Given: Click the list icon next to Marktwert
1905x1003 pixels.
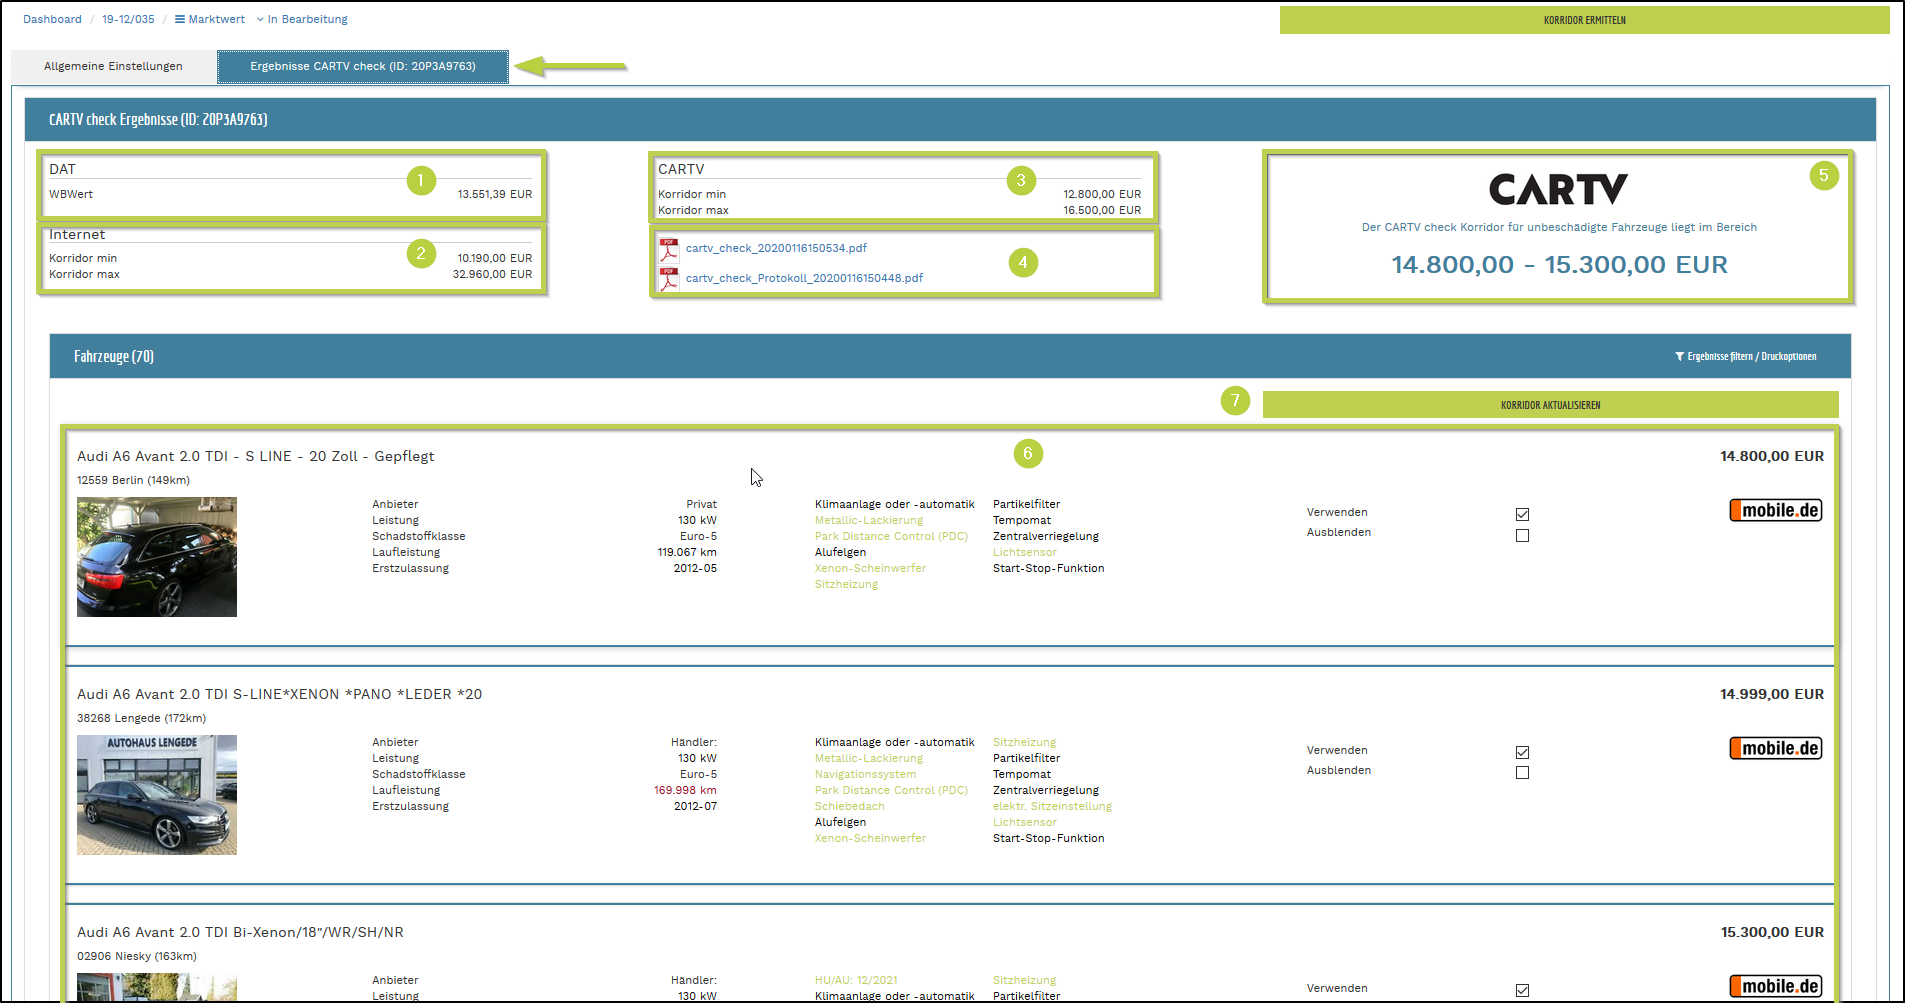Looking at the screenshot, I should [x=180, y=19].
